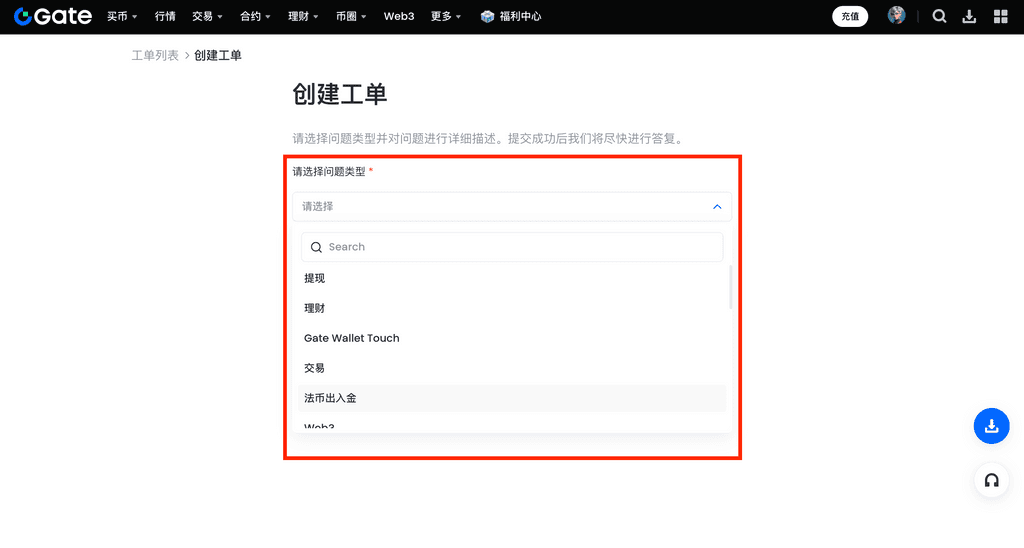Open the Web3 navigation item
Screen dimensions: 1024x548
coord(399,16)
